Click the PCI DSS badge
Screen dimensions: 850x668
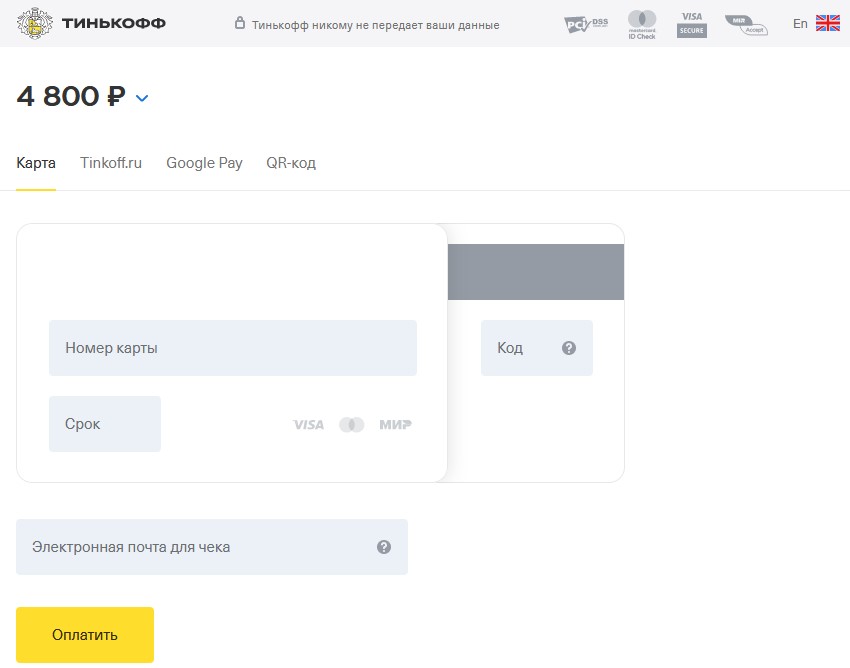click(x=586, y=24)
